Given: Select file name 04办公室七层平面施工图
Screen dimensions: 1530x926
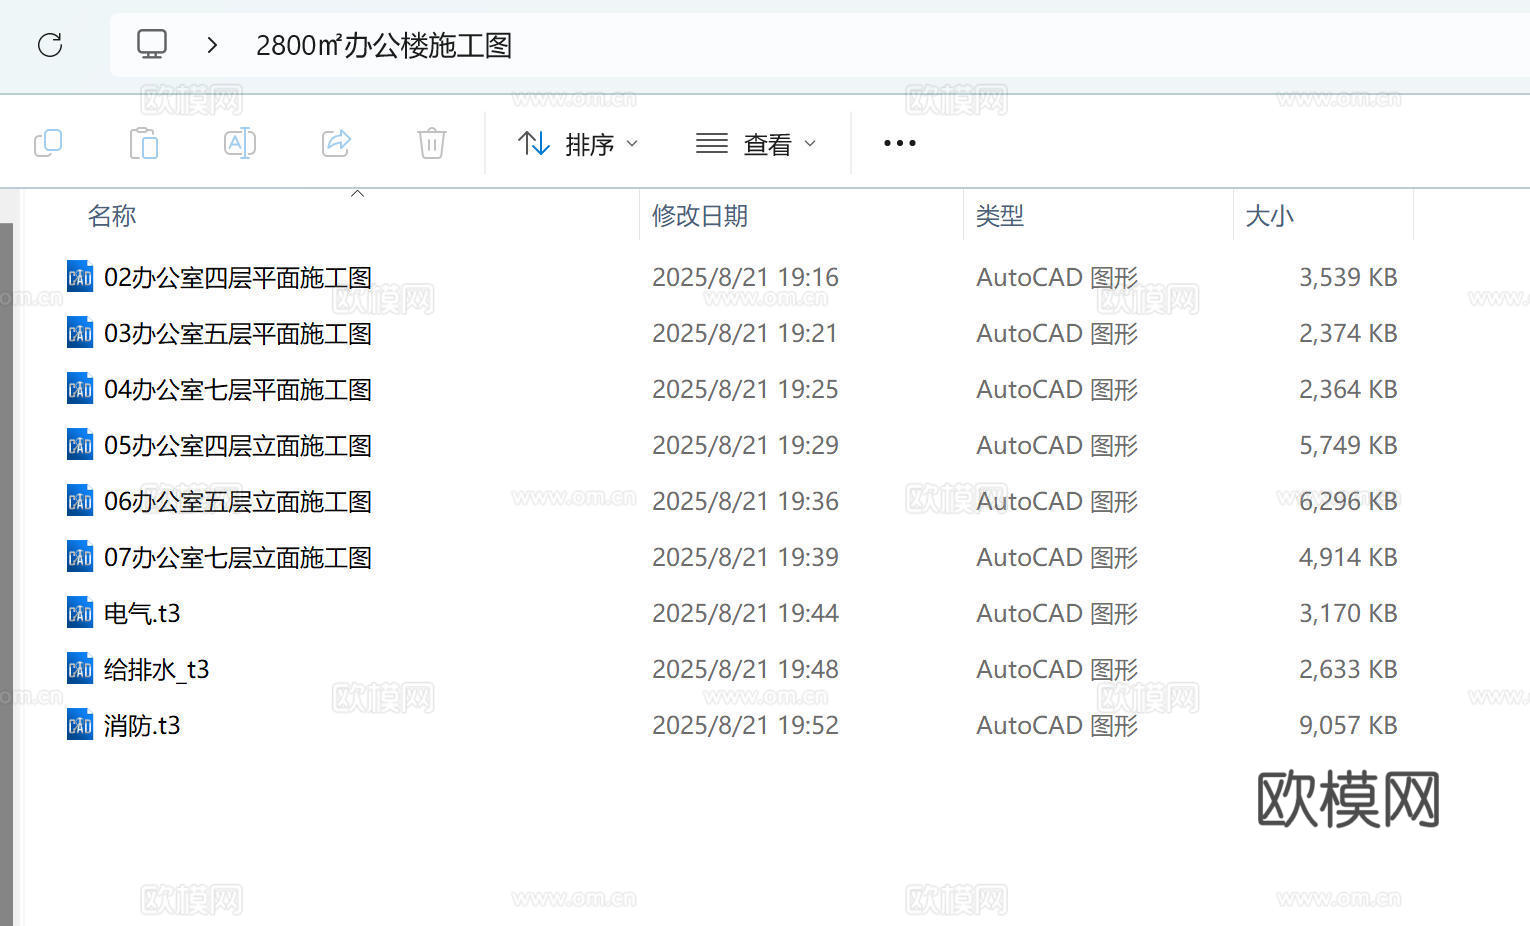Looking at the screenshot, I should 238,389.
